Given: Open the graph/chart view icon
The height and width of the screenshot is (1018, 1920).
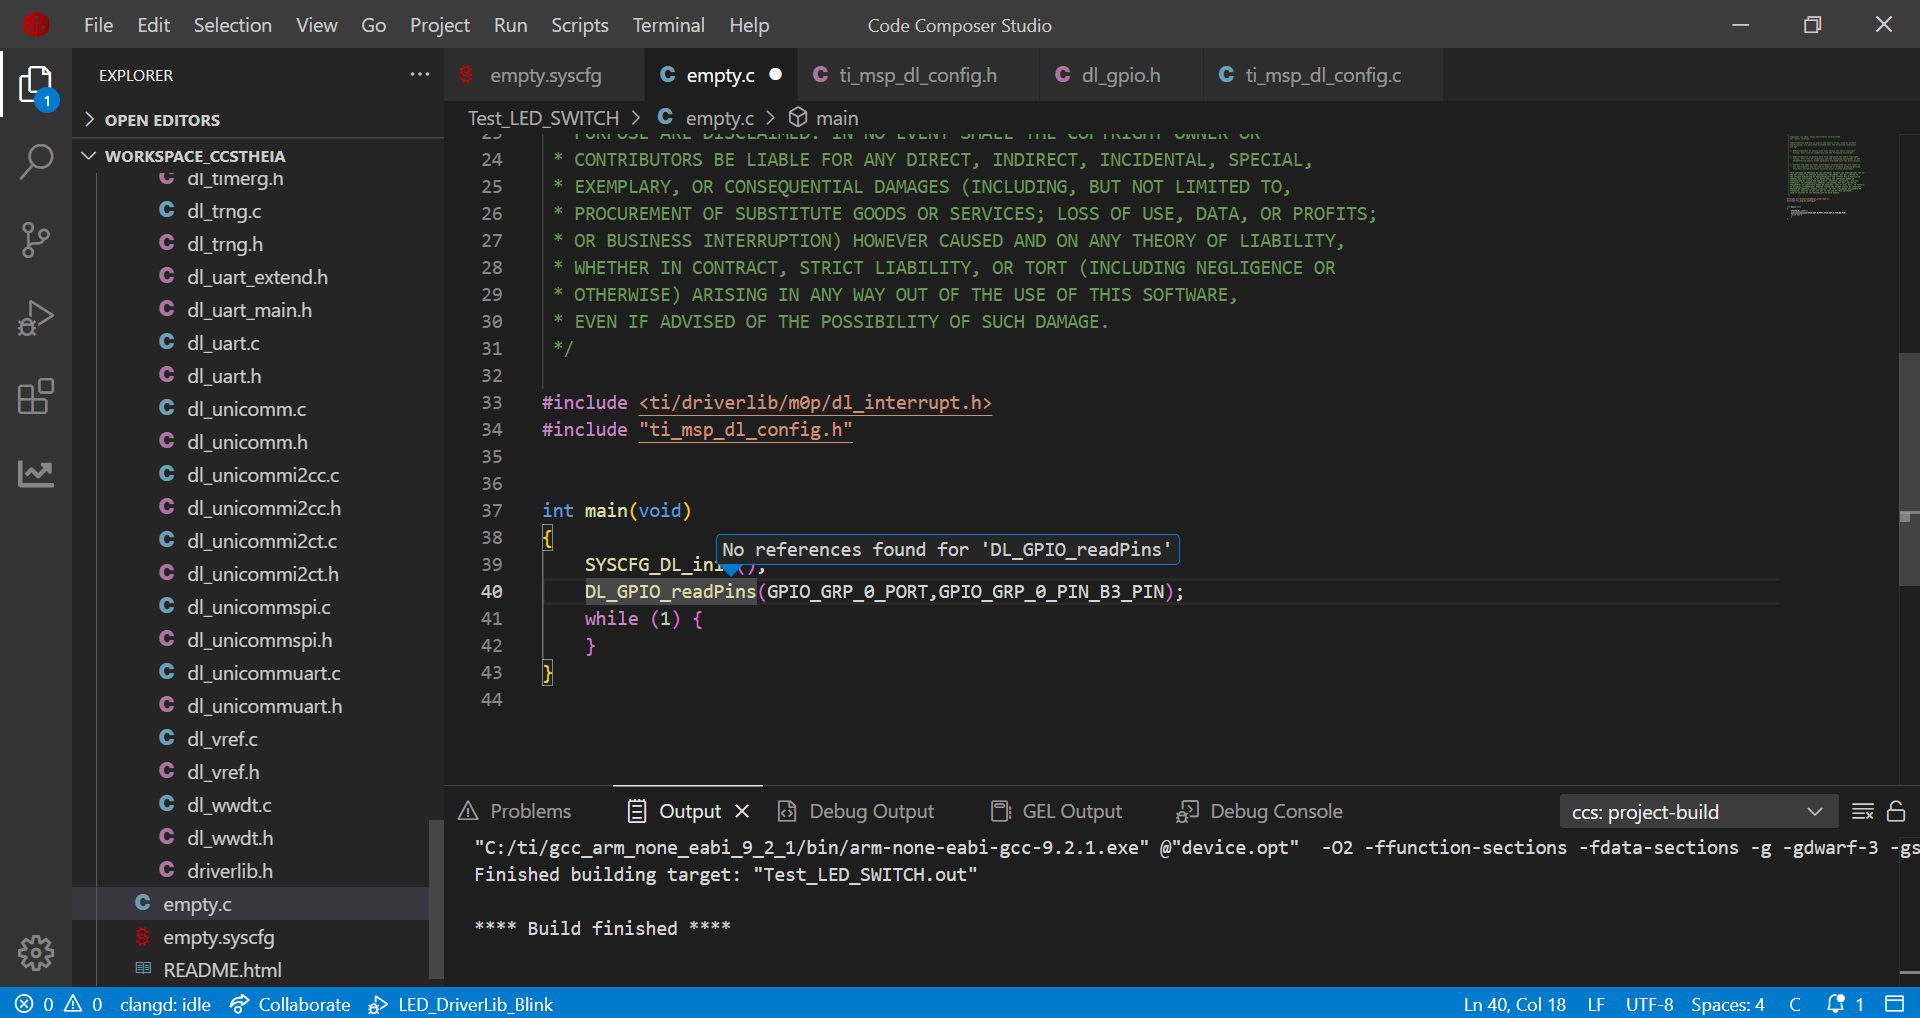Looking at the screenshot, I should [x=36, y=474].
